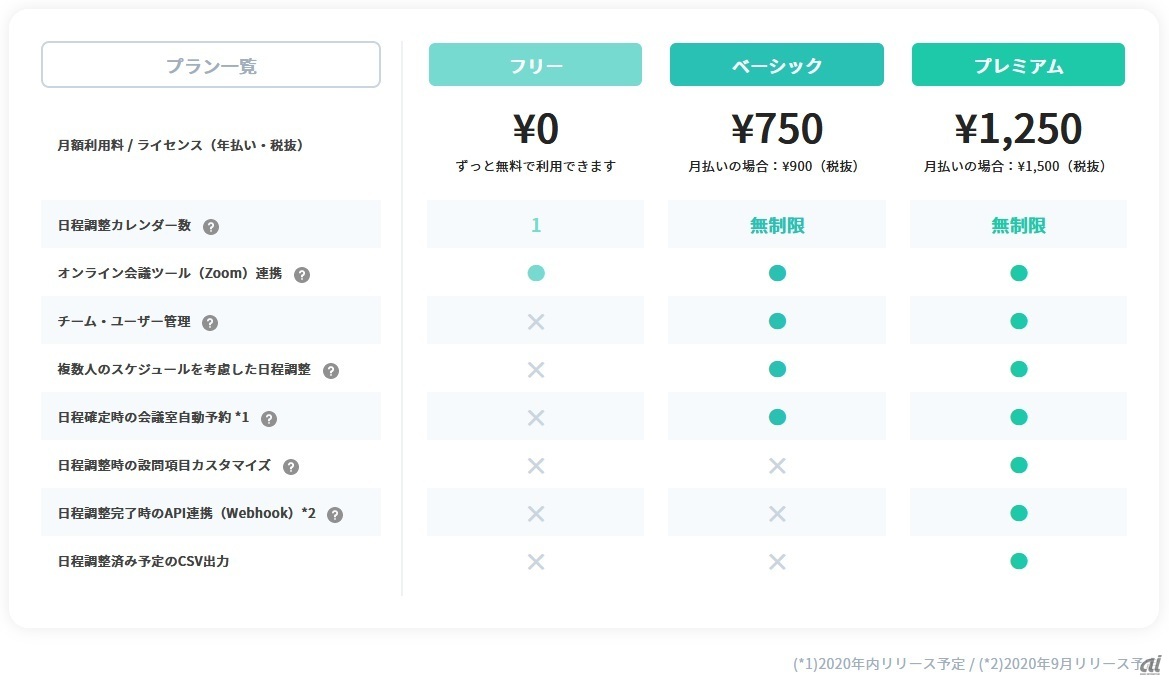
Task: Click X mark for チーム・ユーザー管理 under フリー
Action: 536,321
